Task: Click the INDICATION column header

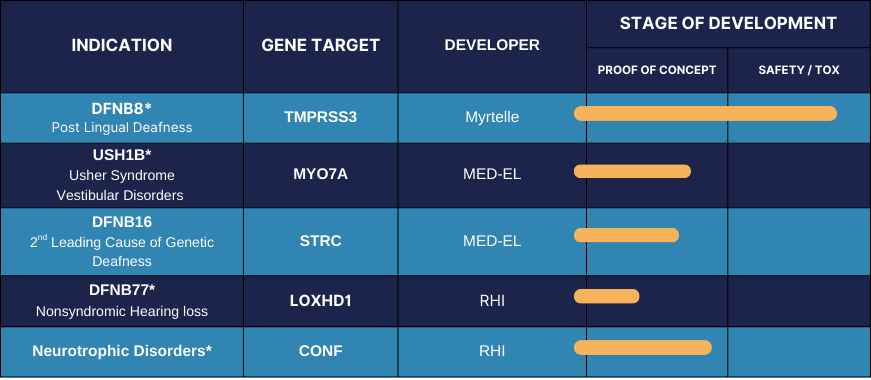Action: tap(122, 46)
